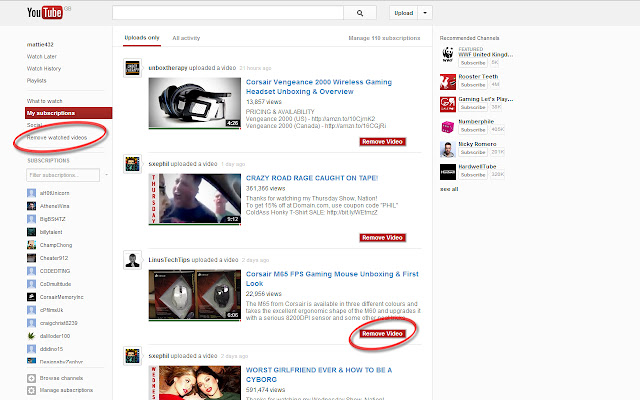The width and height of the screenshot is (640, 400).
Task: Open LinusTechTips channel avatar in feed
Action: pyautogui.click(x=133, y=260)
